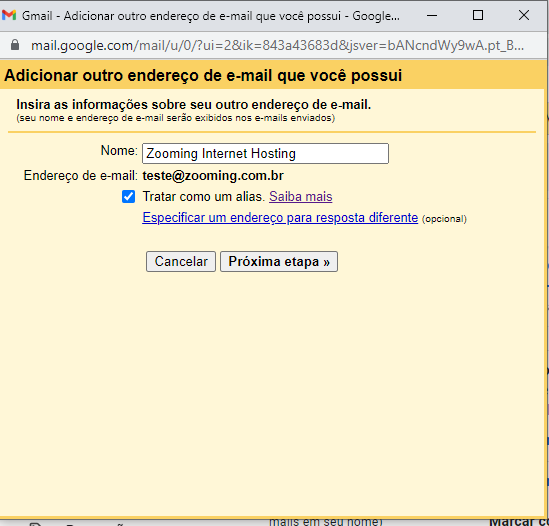Screen dimensions: 549x526
Task: Go to Próxima etapa
Action: point(279,261)
